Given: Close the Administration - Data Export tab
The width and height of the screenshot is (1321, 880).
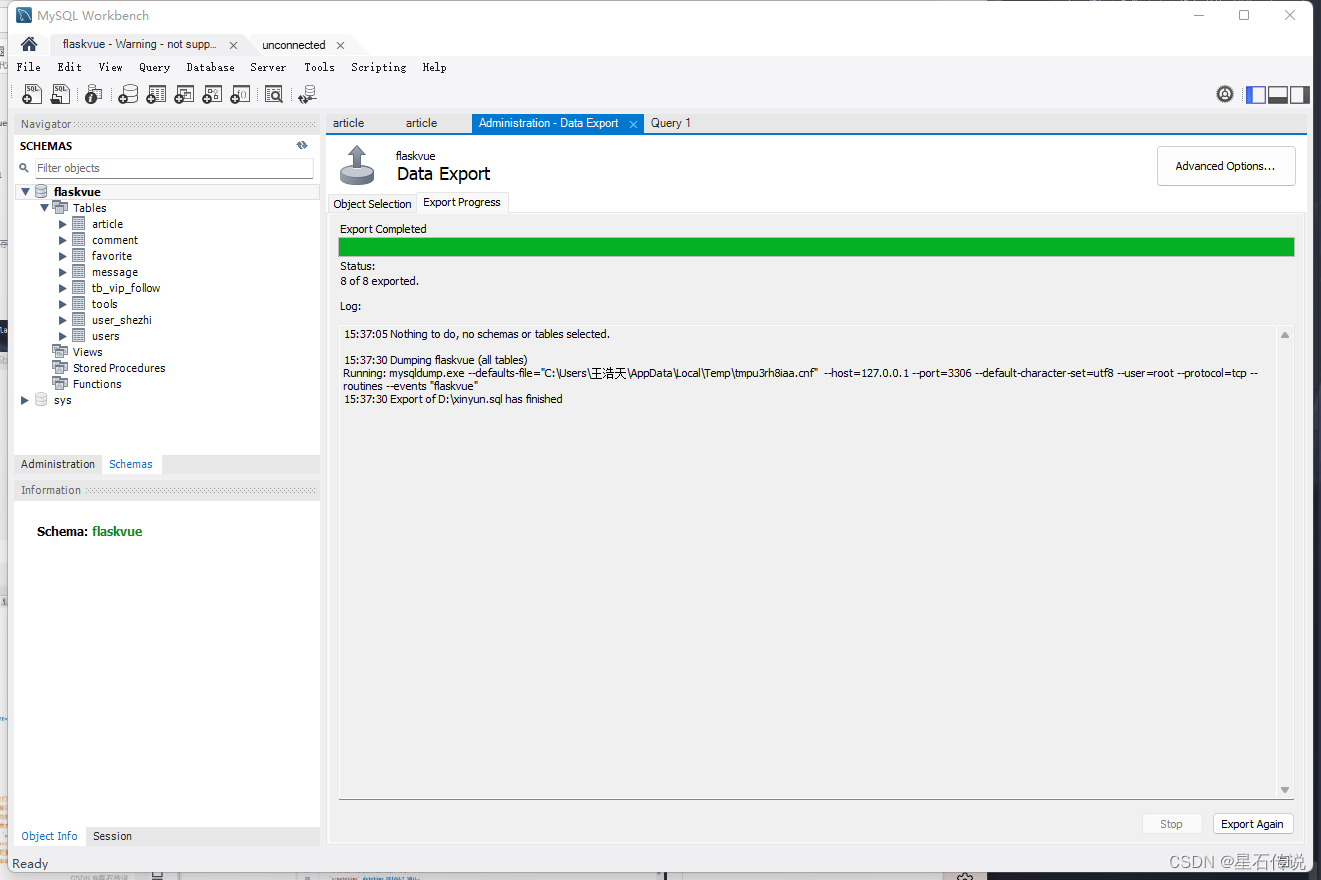Looking at the screenshot, I should (633, 124).
